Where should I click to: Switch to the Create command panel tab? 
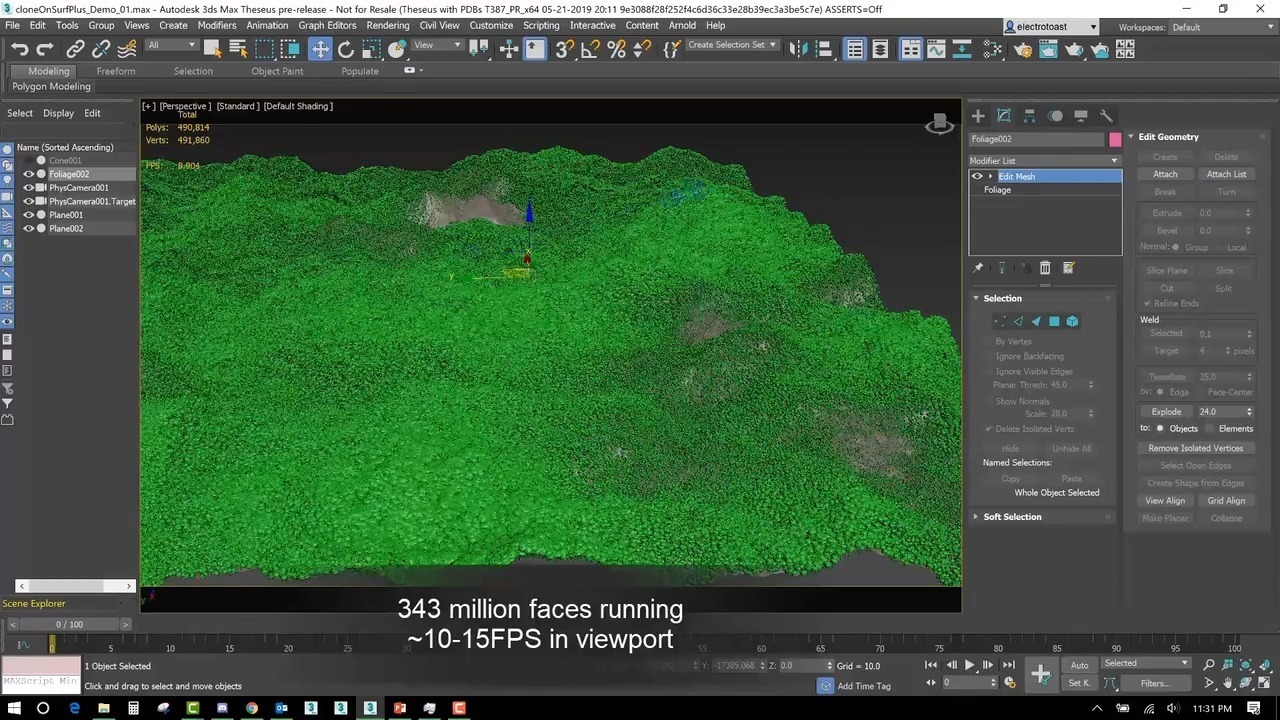(978, 116)
